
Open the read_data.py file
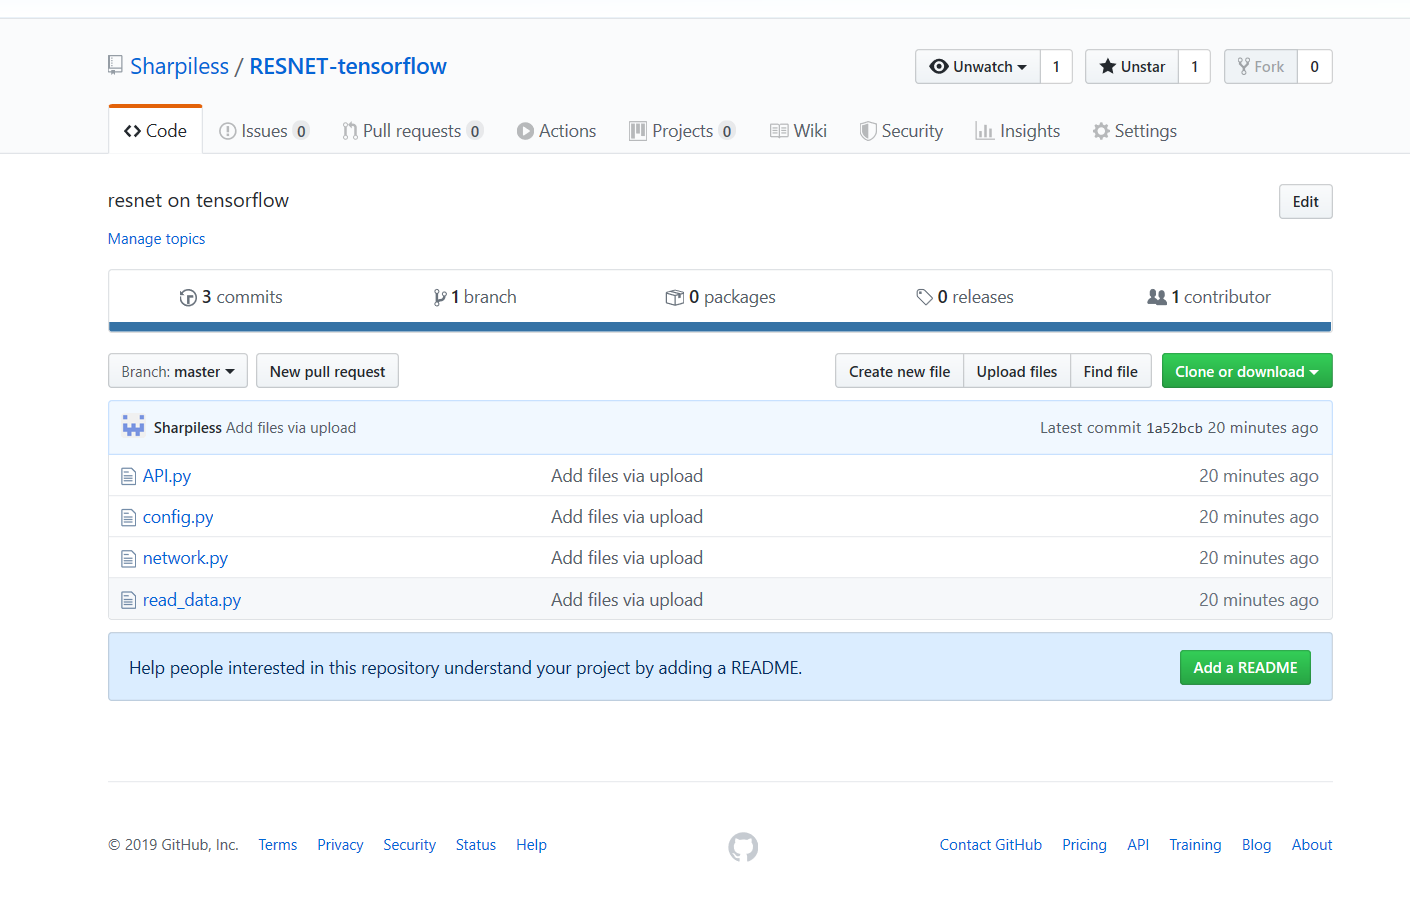click(192, 600)
